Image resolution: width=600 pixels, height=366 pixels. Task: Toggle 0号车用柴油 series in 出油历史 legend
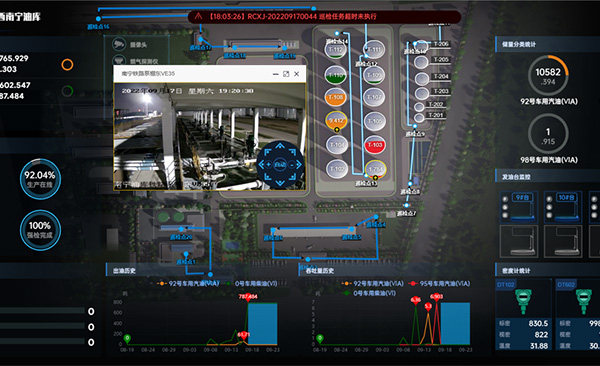click(252, 283)
